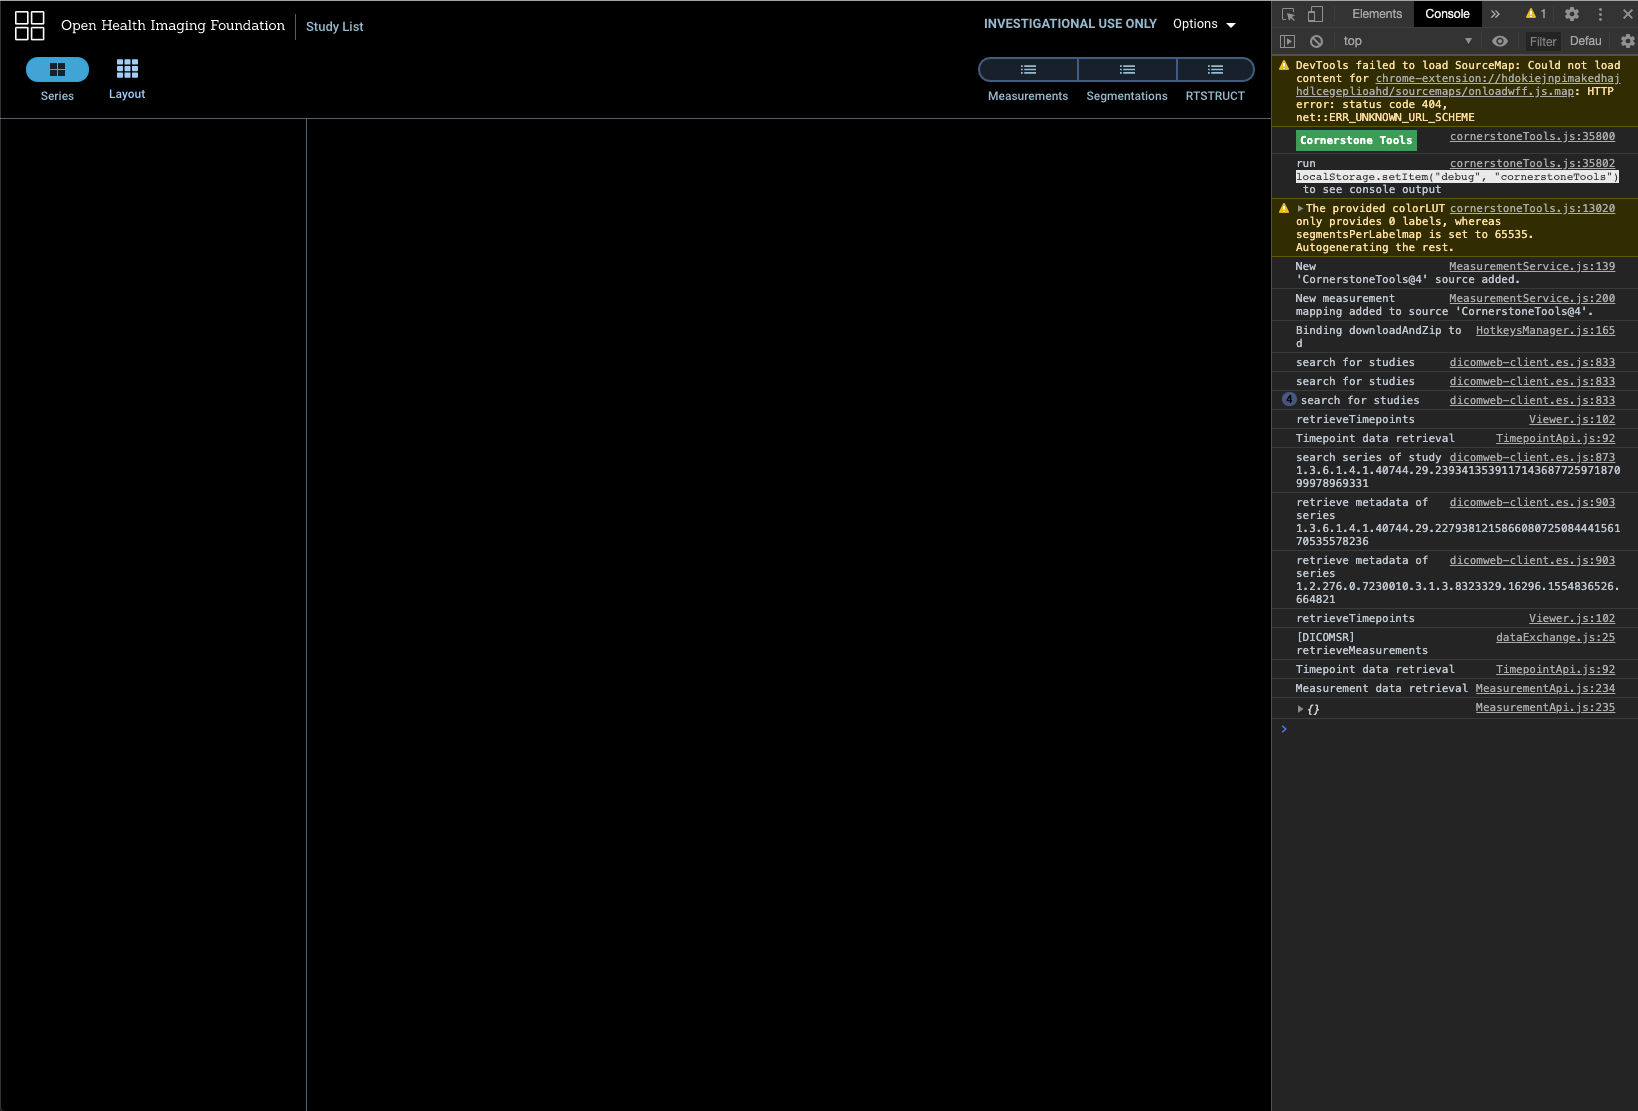Click the Cornerstone Tools green badge

tap(1356, 141)
